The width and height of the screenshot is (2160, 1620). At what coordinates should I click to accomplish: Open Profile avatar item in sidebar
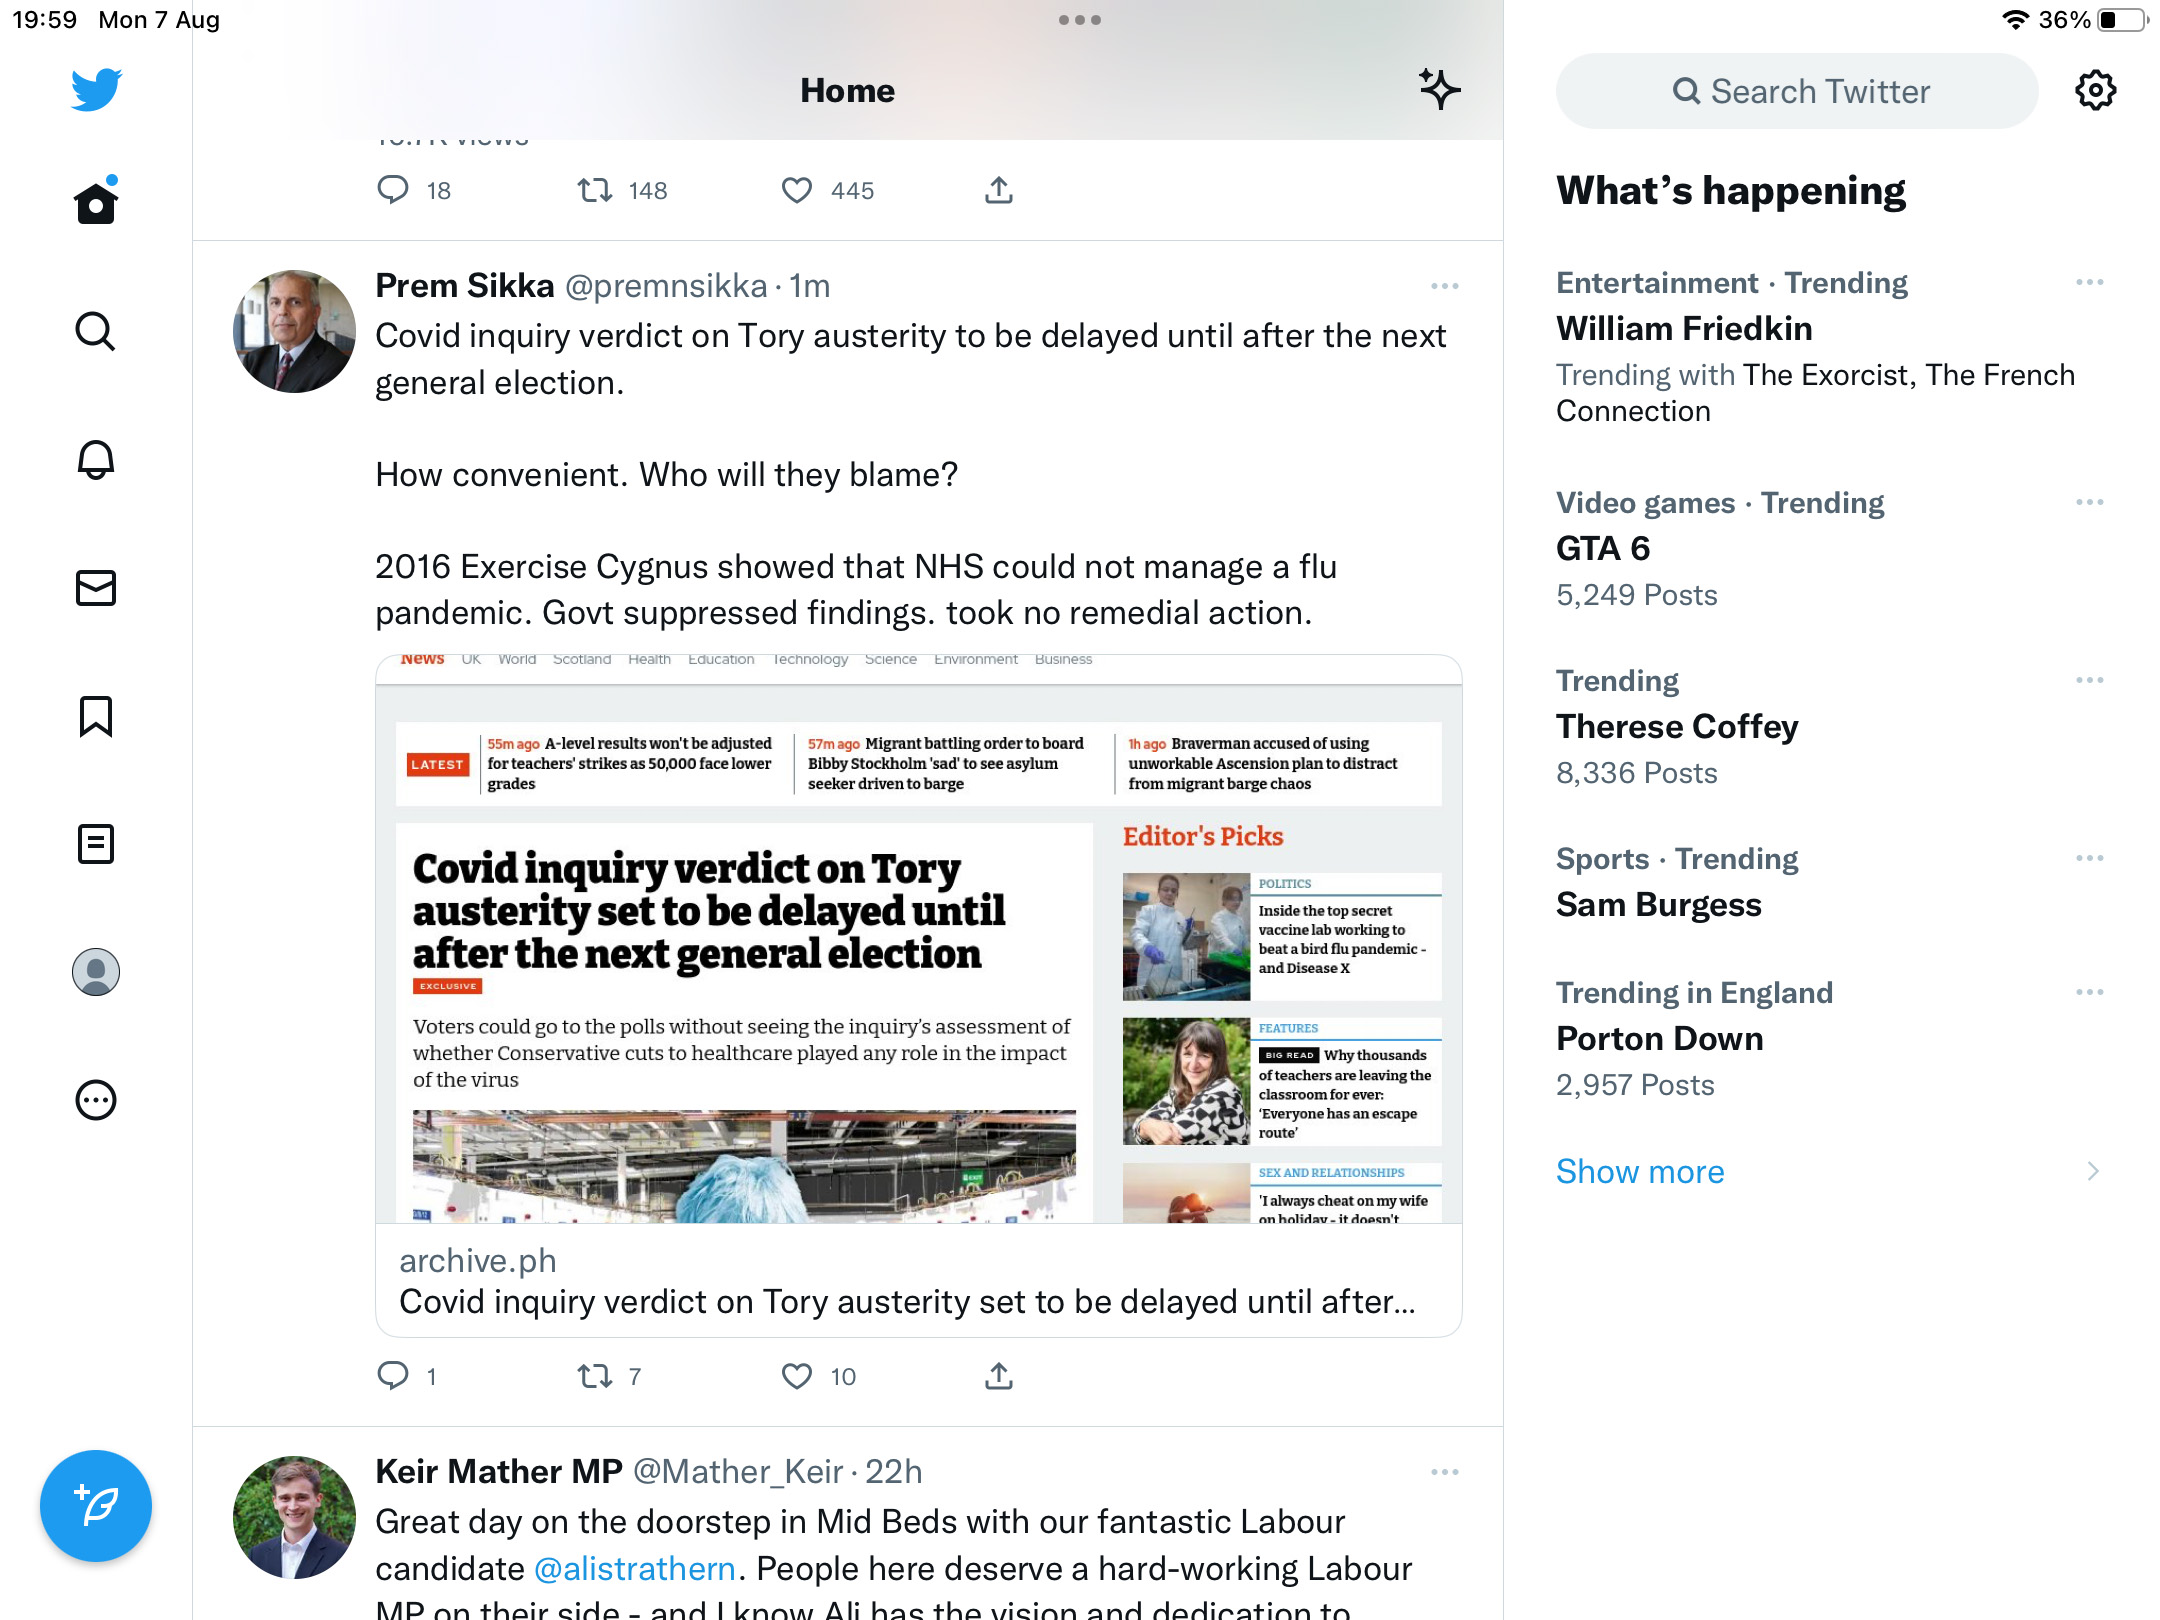click(96, 972)
